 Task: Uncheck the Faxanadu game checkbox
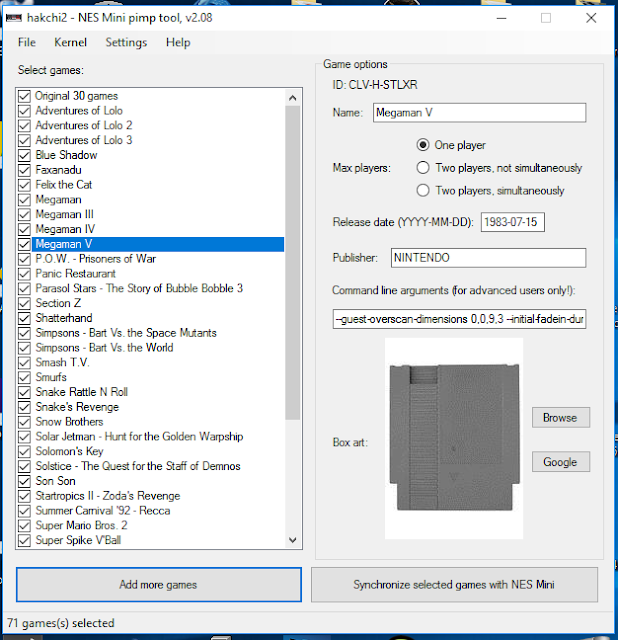tap(24, 170)
